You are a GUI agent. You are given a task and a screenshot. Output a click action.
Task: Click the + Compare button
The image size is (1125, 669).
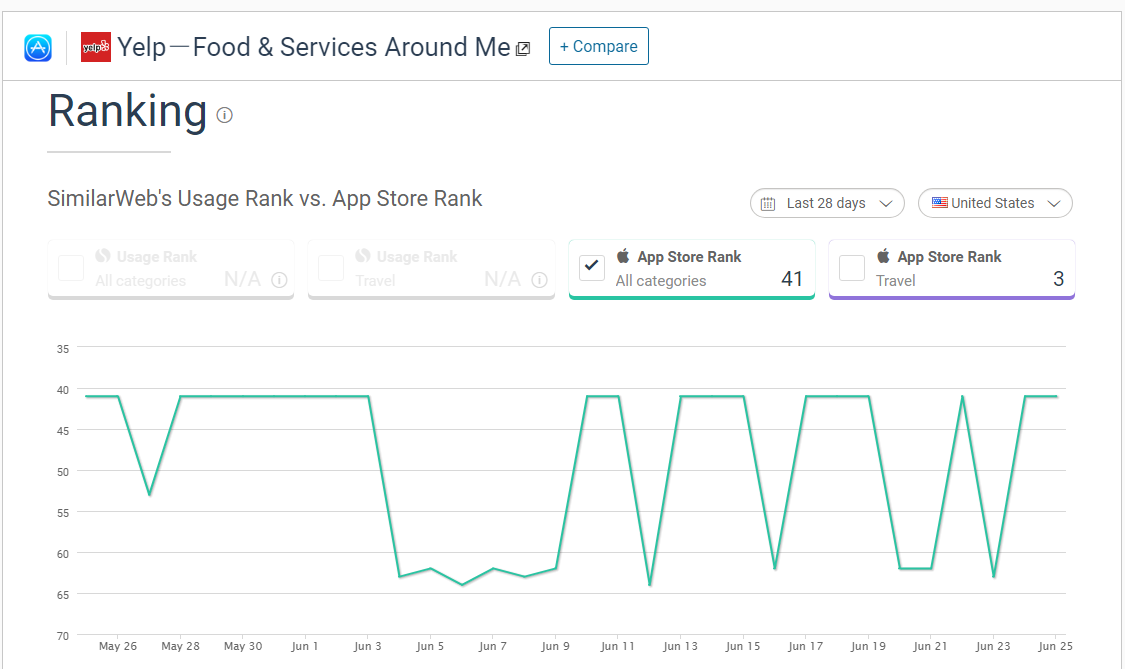(x=598, y=46)
